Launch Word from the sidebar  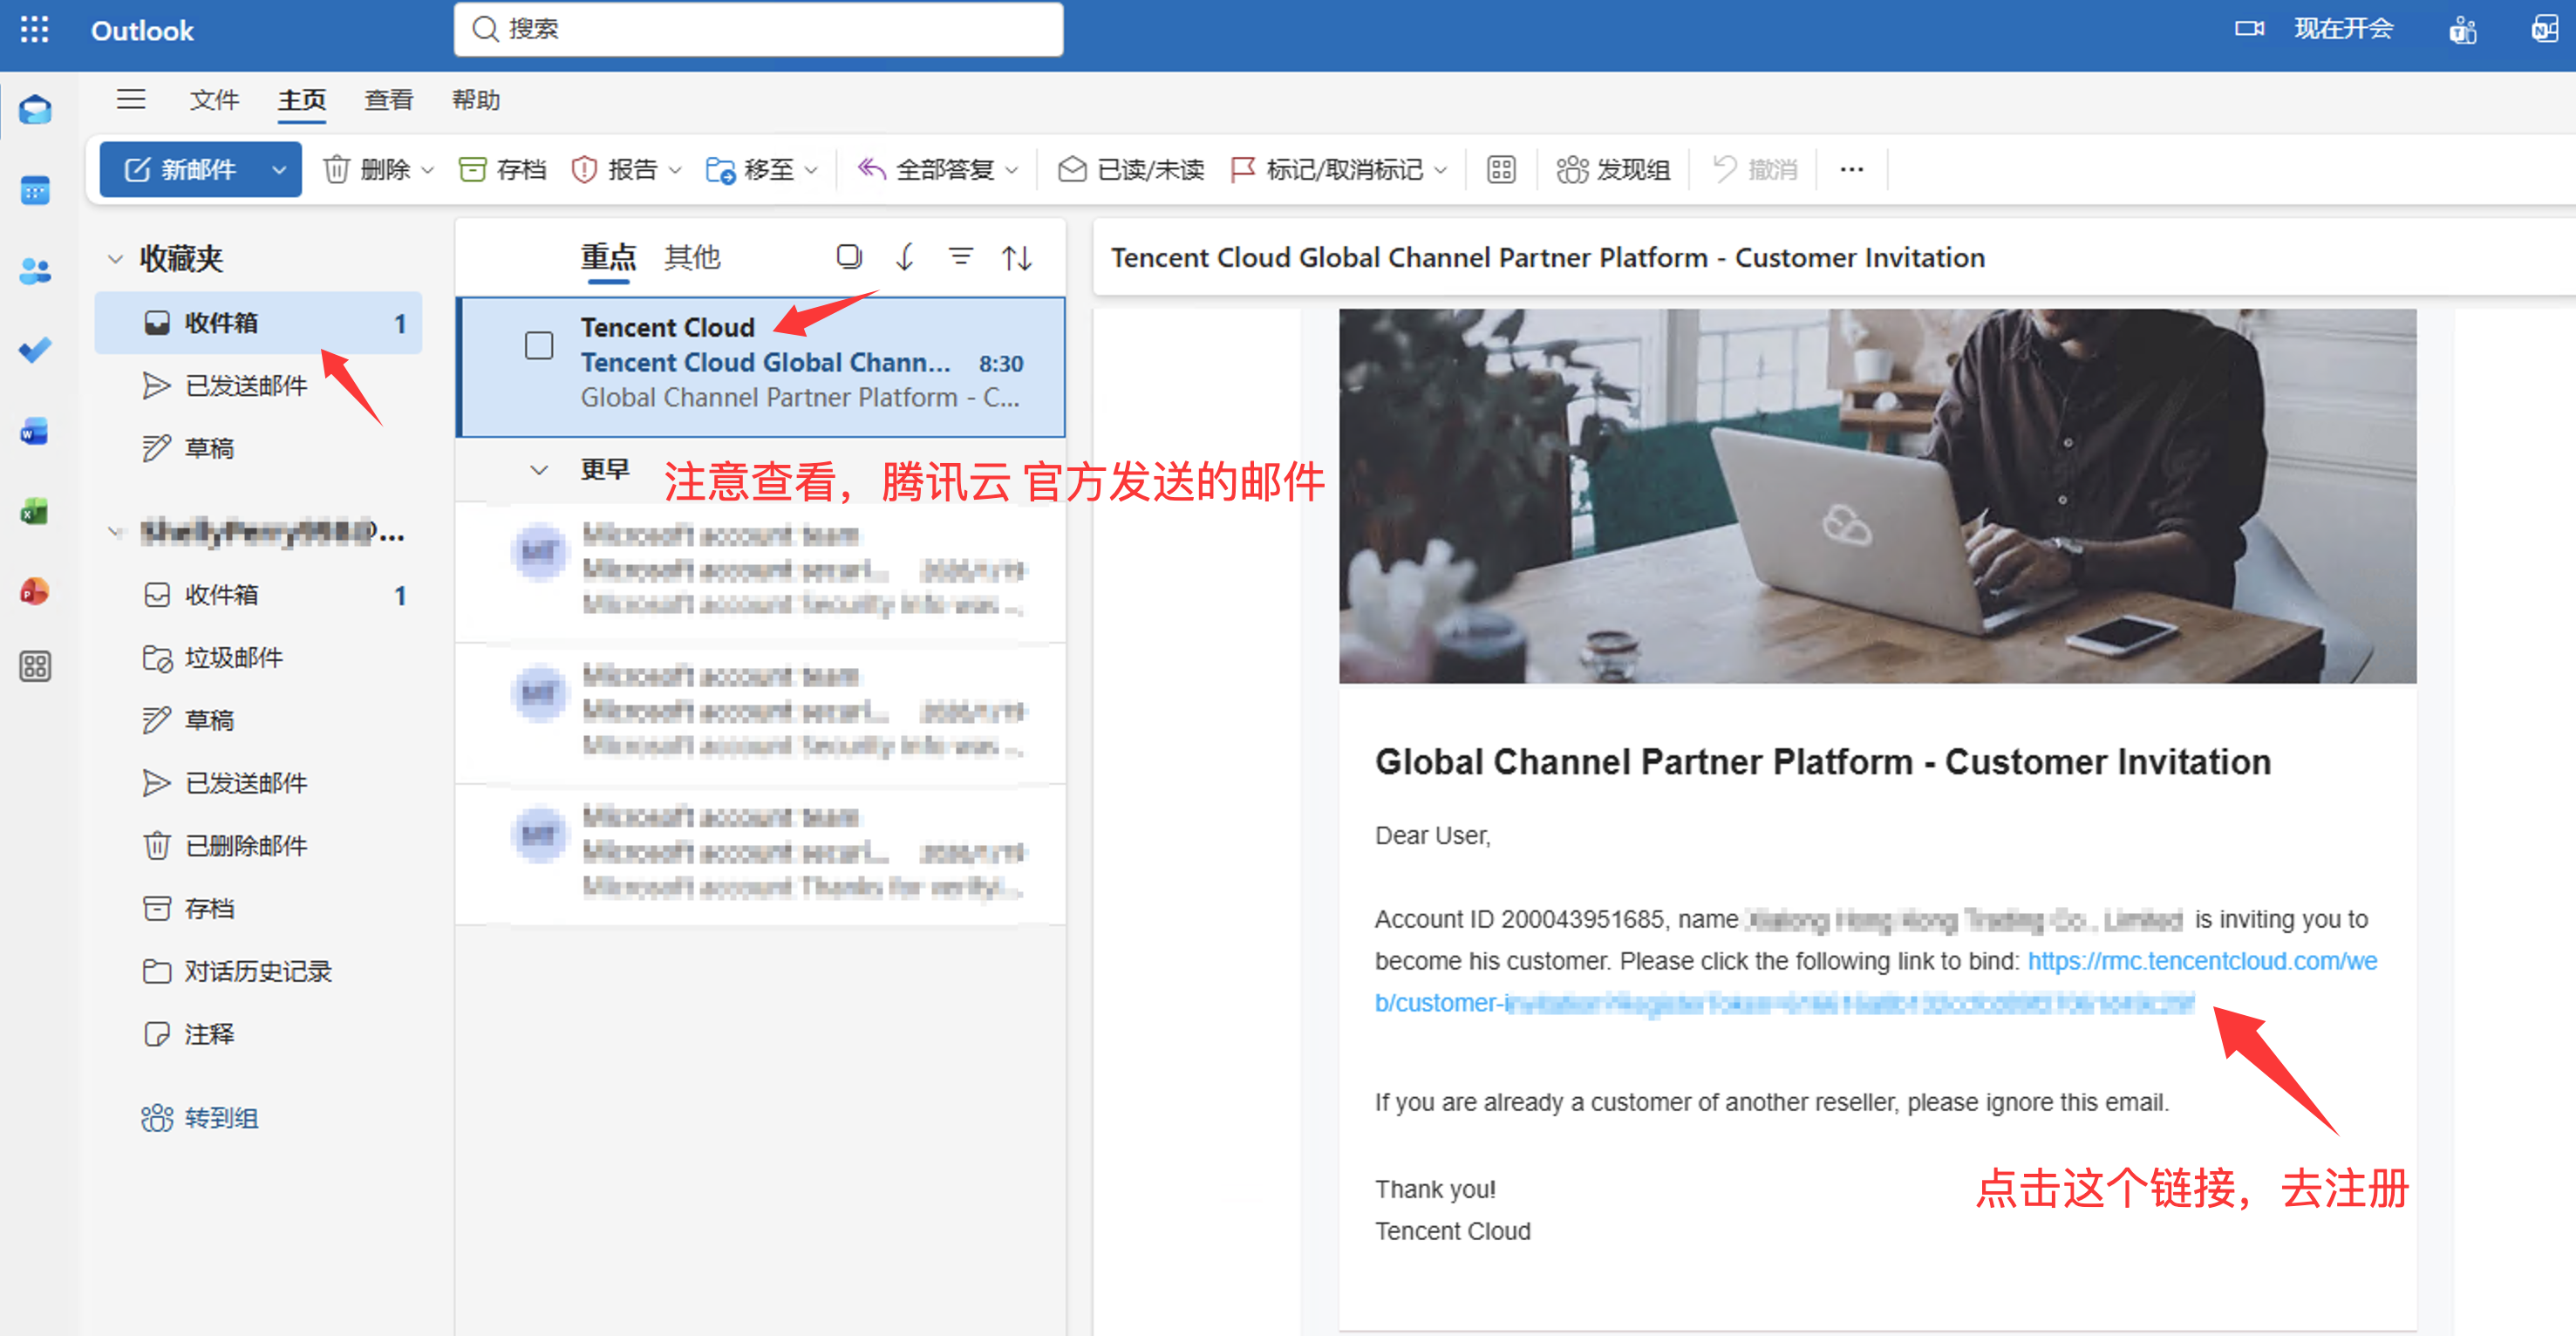pos(34,432)
